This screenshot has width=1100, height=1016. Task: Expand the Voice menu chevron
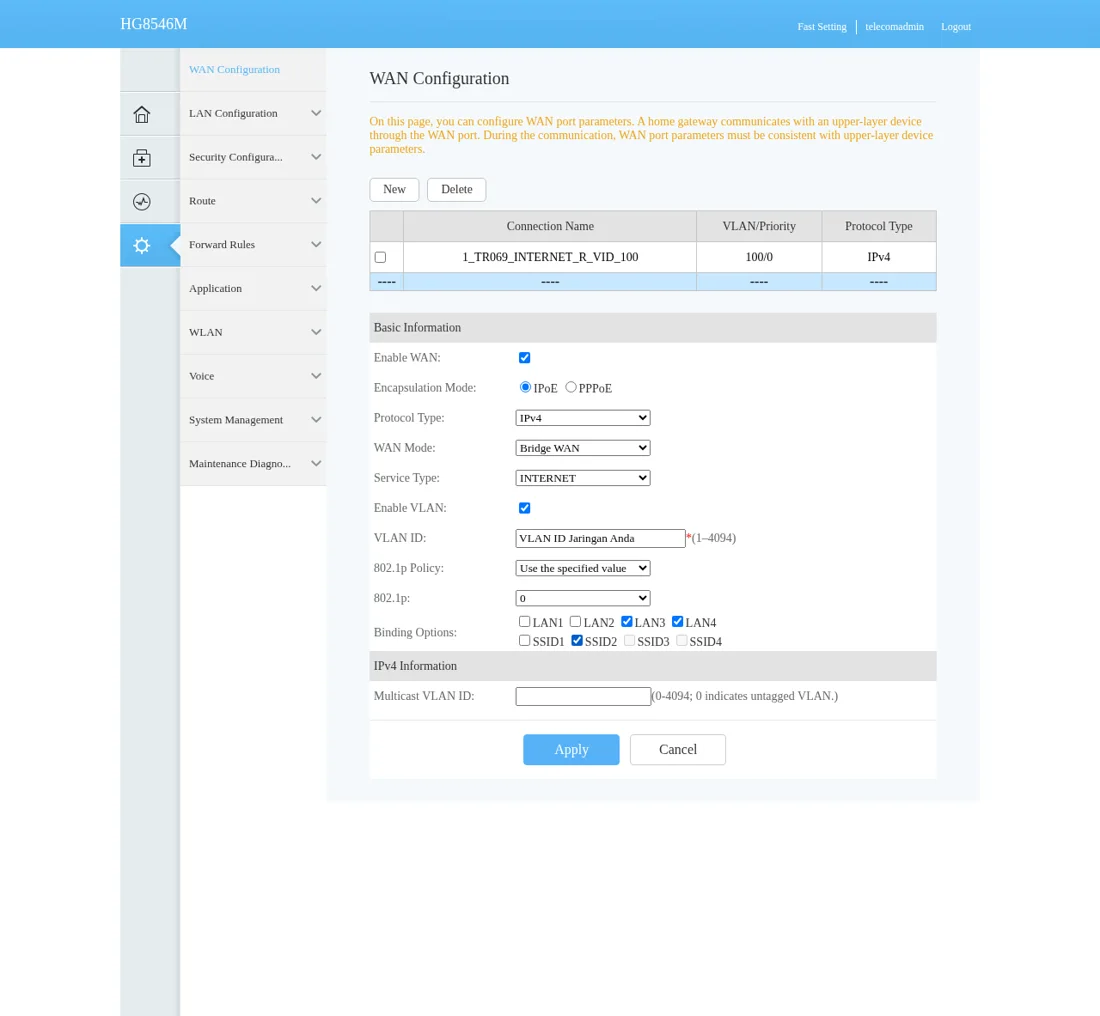pyautogui.click(x=316, y=376)
